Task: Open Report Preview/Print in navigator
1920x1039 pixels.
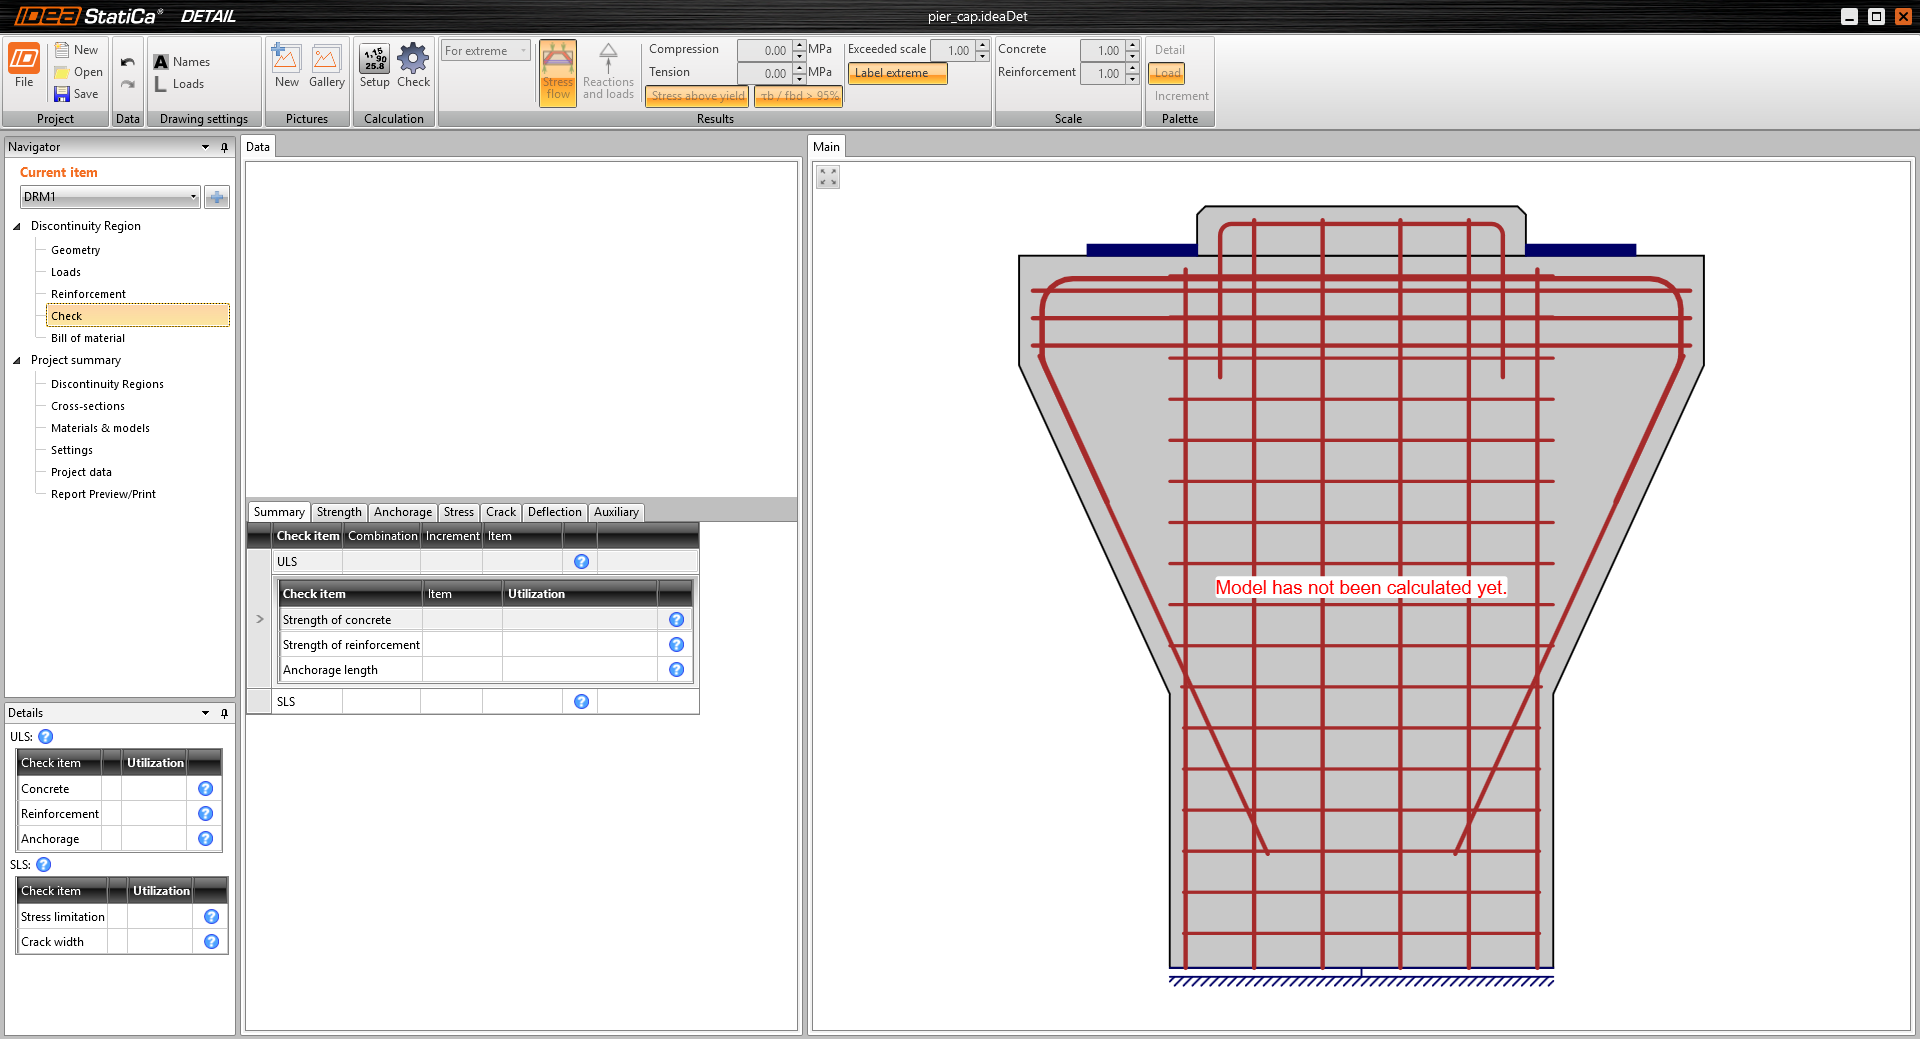Action: (103, 494)
